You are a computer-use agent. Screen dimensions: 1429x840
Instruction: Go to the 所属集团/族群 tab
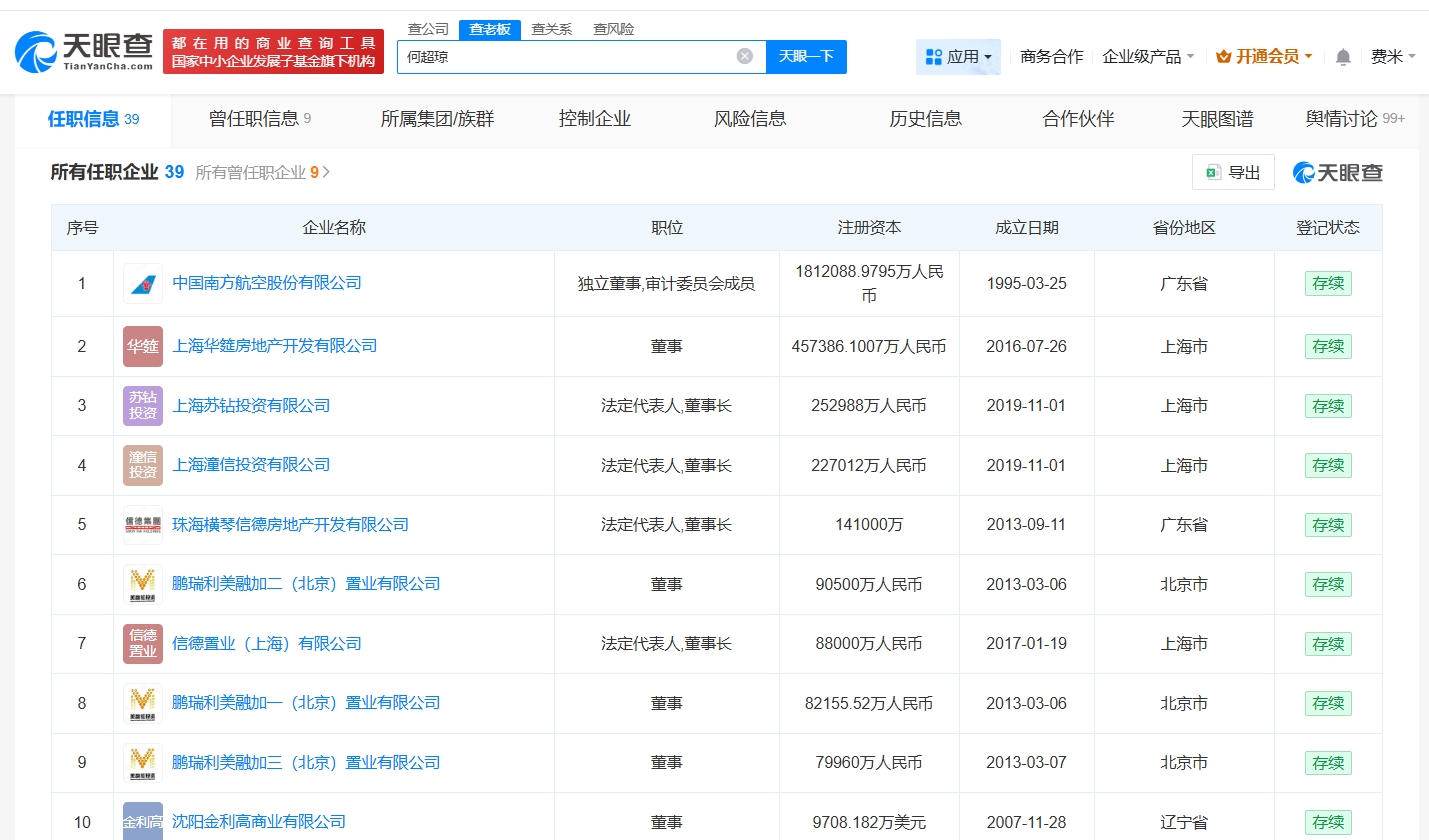pyautogui.click(x=437, y=119)
